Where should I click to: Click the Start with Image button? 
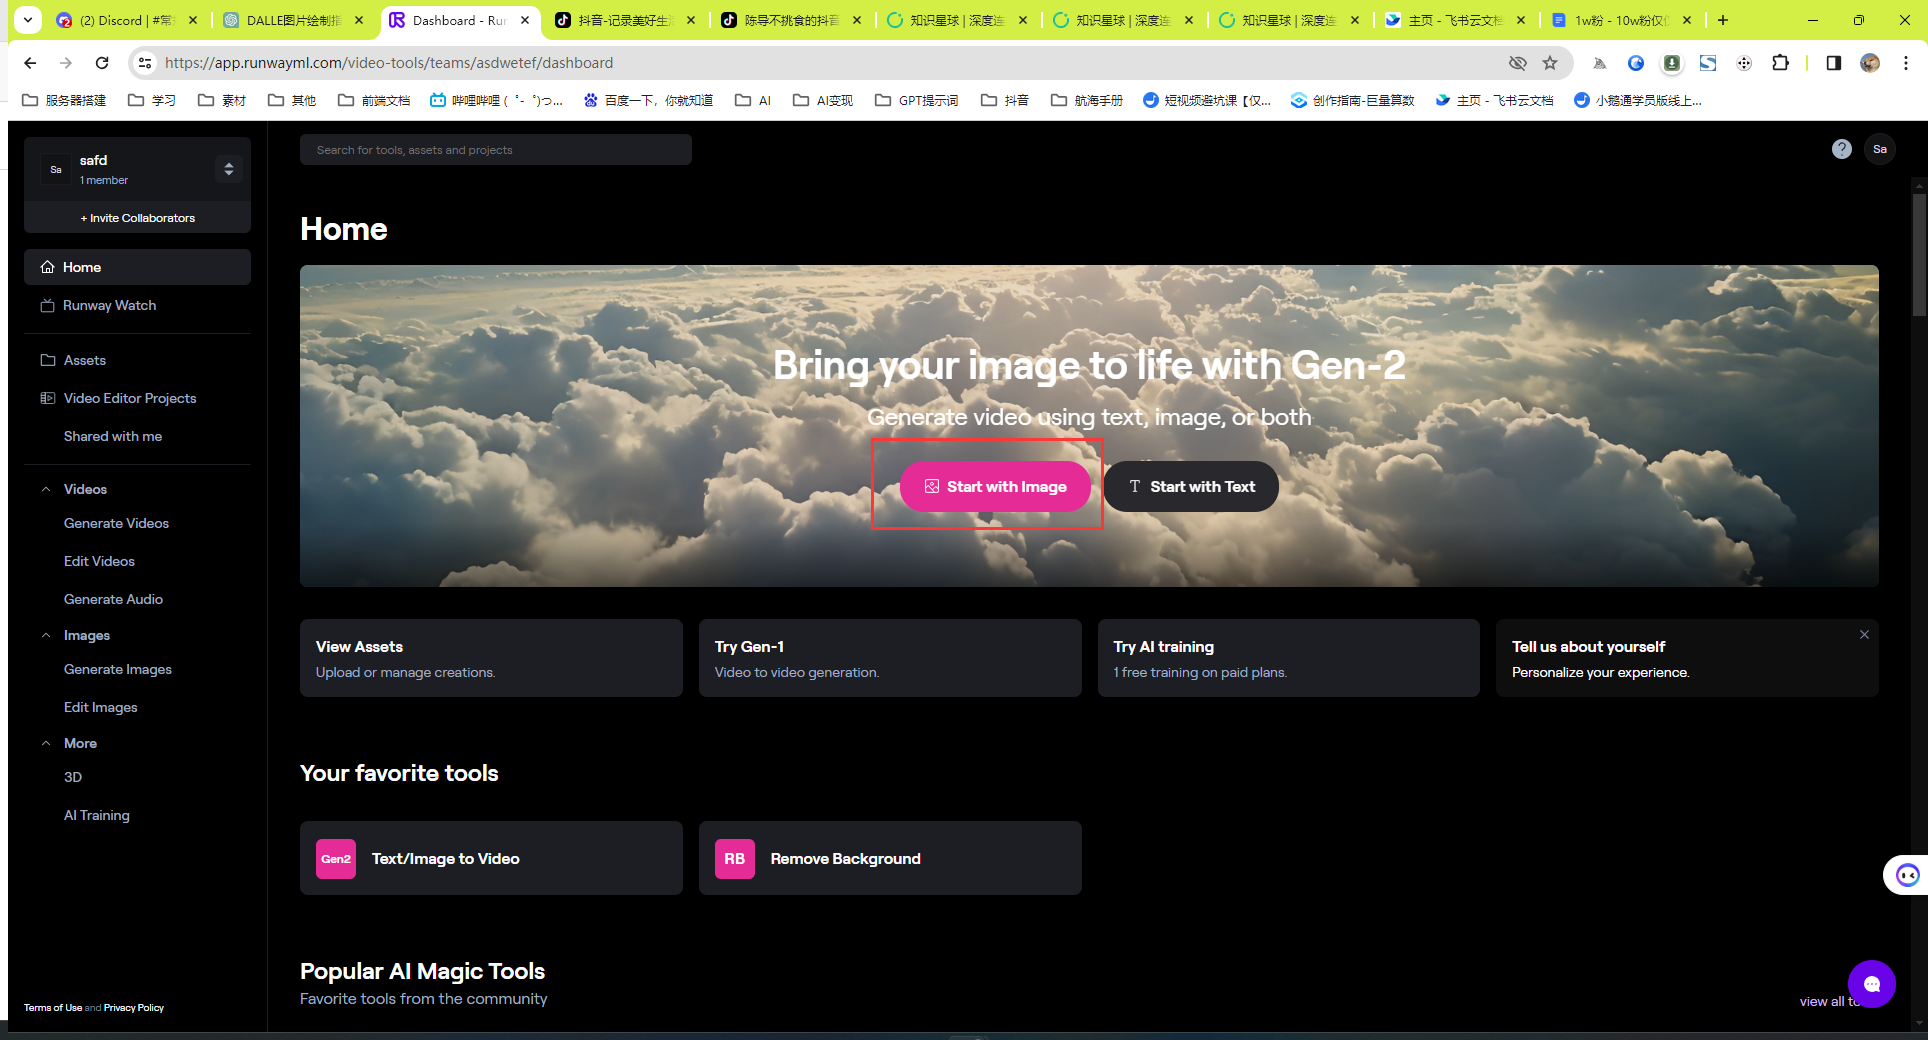point(995,486)
